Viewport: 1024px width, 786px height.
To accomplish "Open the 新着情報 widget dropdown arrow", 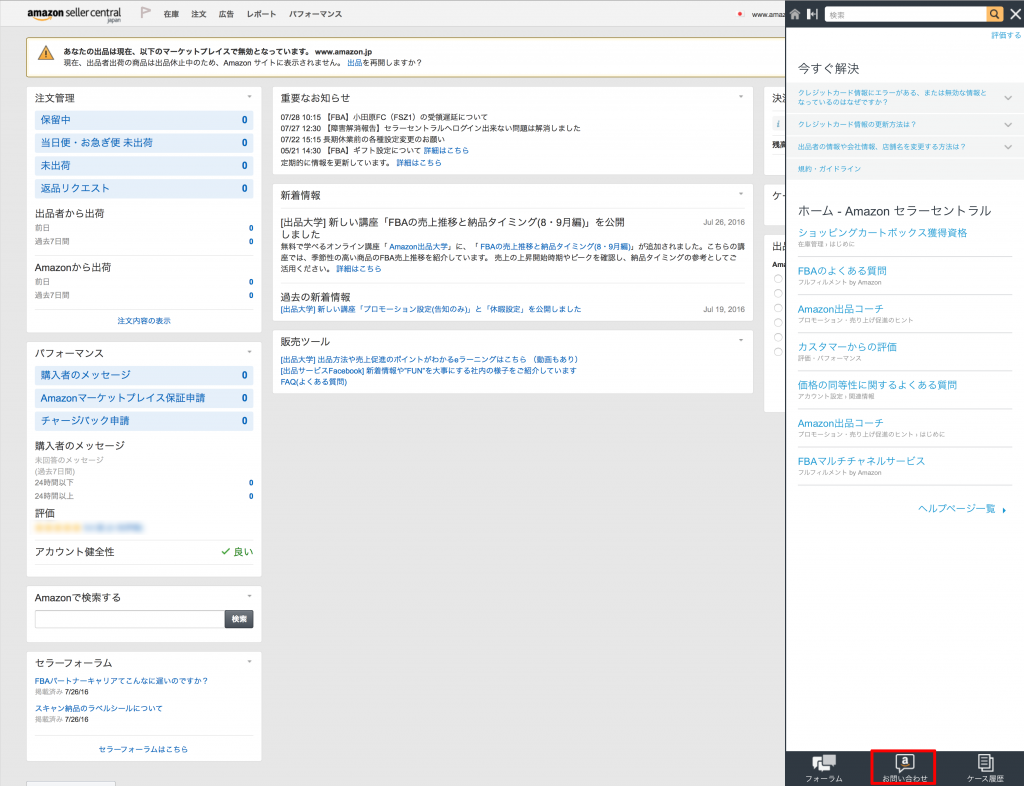I will (x=741, y=194).
